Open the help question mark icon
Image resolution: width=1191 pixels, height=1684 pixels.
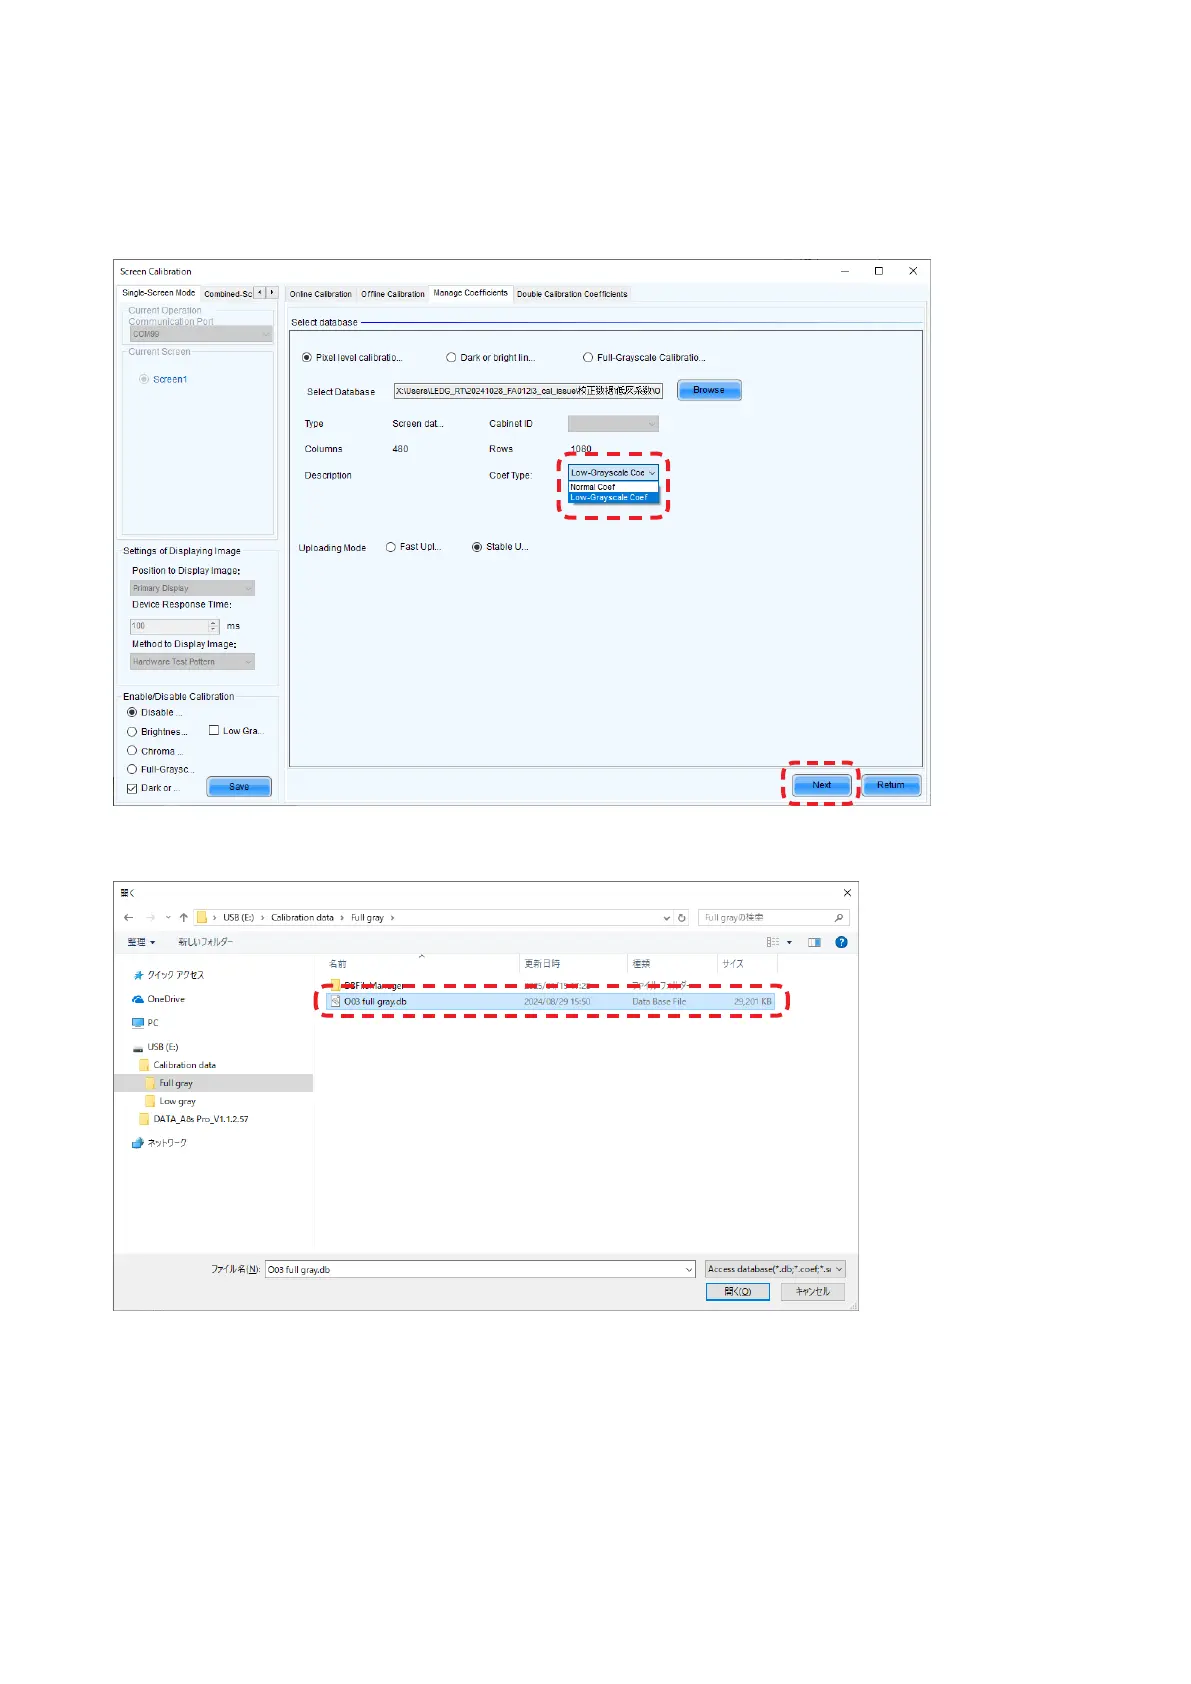coord(841,942)
